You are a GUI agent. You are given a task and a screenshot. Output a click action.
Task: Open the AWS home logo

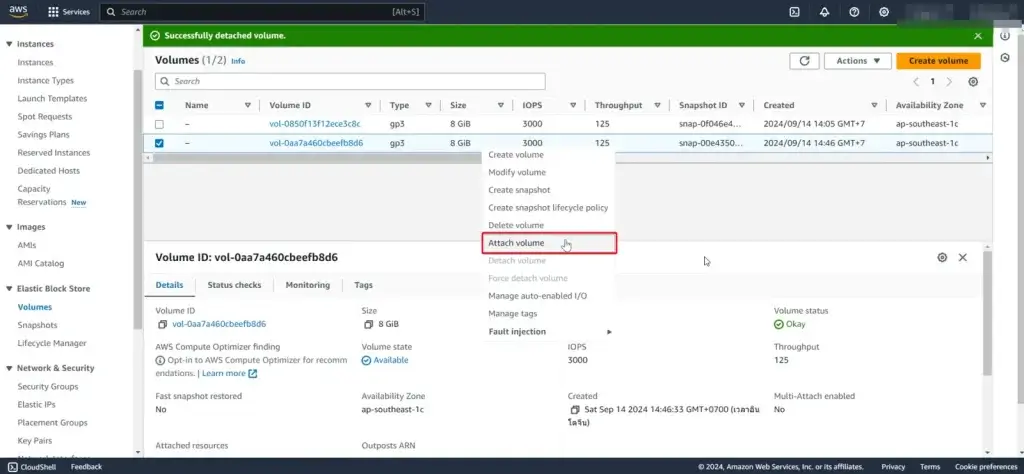[18, 11]
